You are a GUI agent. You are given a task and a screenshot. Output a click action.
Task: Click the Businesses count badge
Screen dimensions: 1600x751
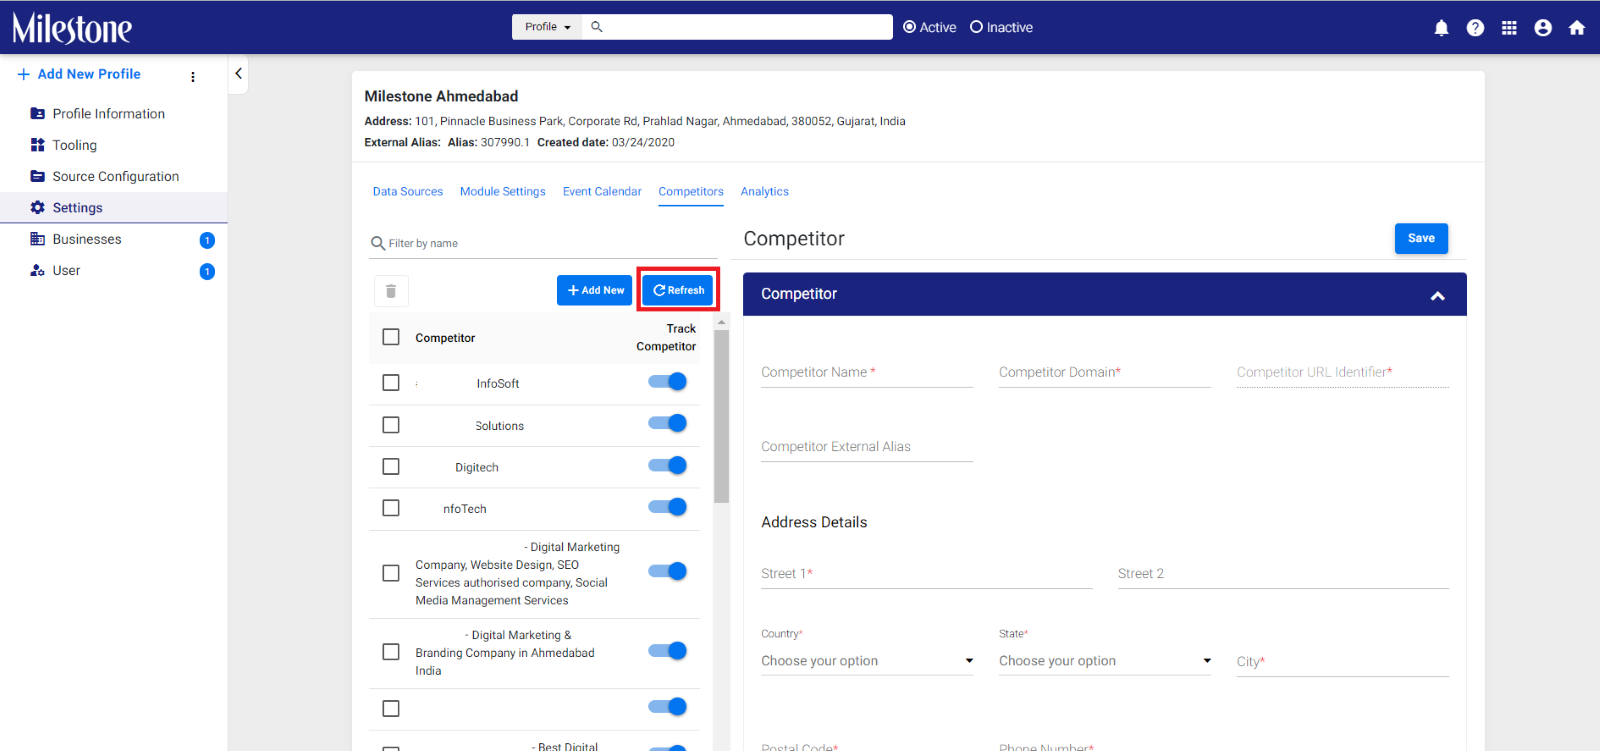tap(207, 240)
